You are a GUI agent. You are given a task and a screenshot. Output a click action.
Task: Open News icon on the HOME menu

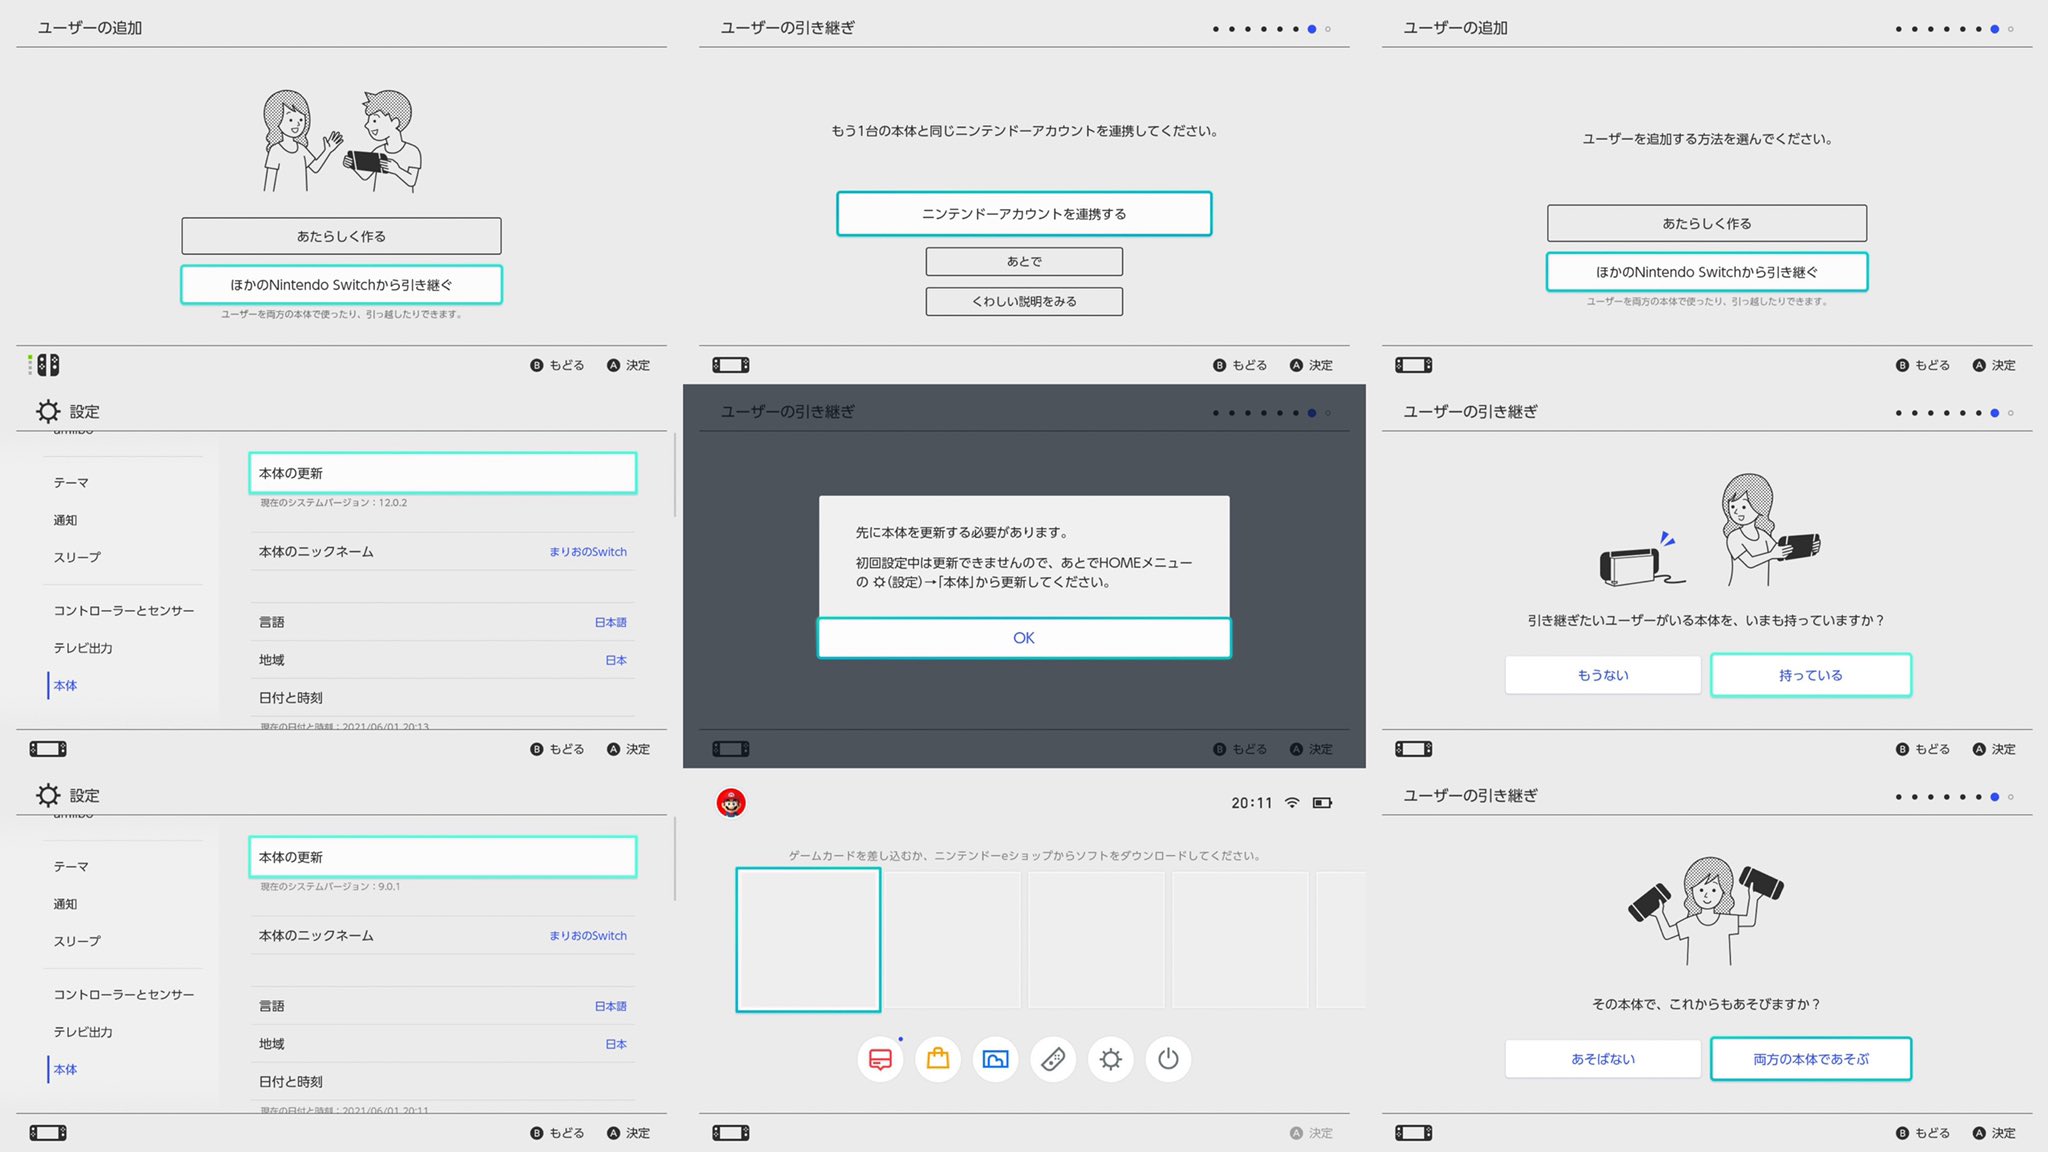tap(880, 1059)
